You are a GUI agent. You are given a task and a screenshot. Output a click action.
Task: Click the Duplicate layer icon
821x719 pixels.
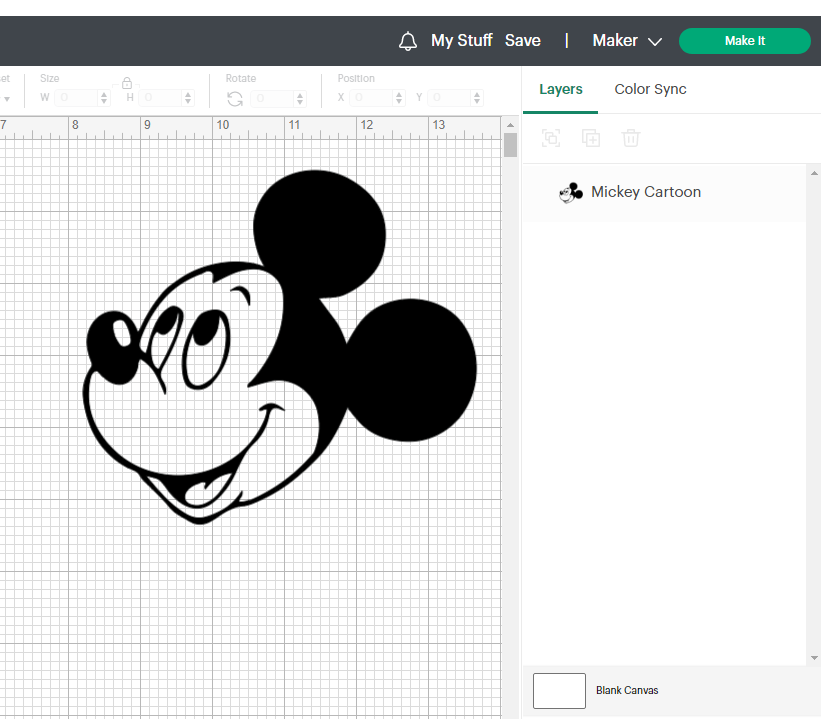click(591, 138)
